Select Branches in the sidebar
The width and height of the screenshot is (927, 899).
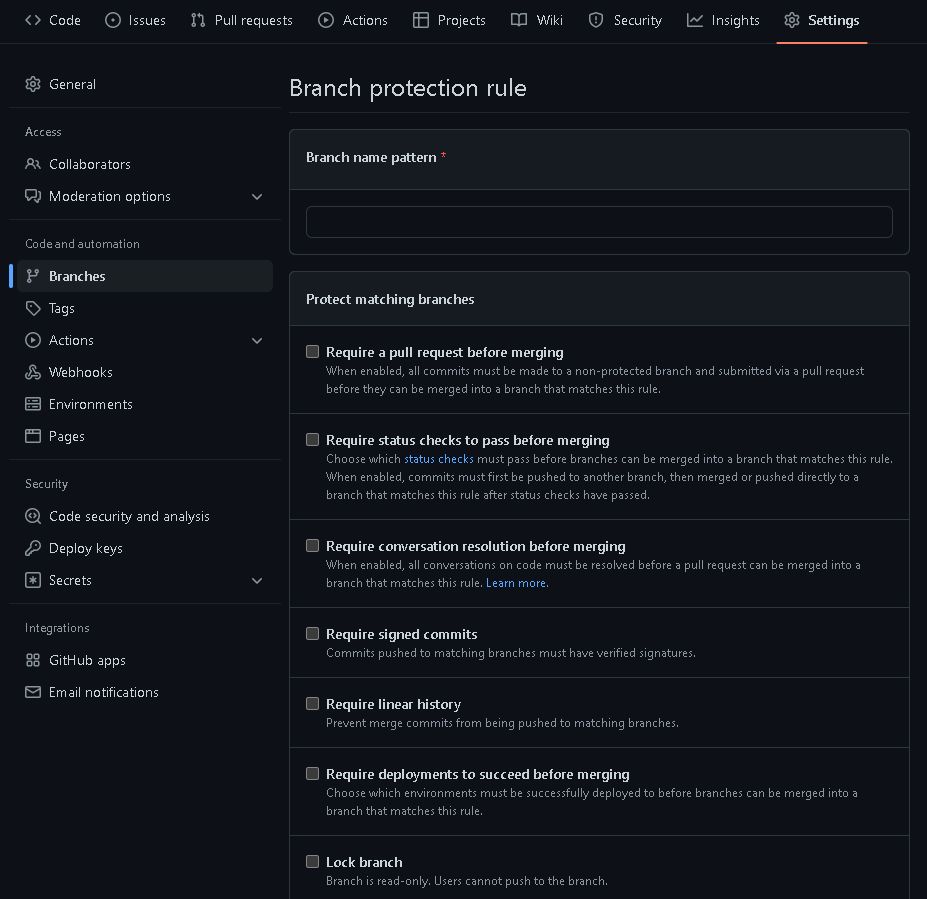coord(77,276)
